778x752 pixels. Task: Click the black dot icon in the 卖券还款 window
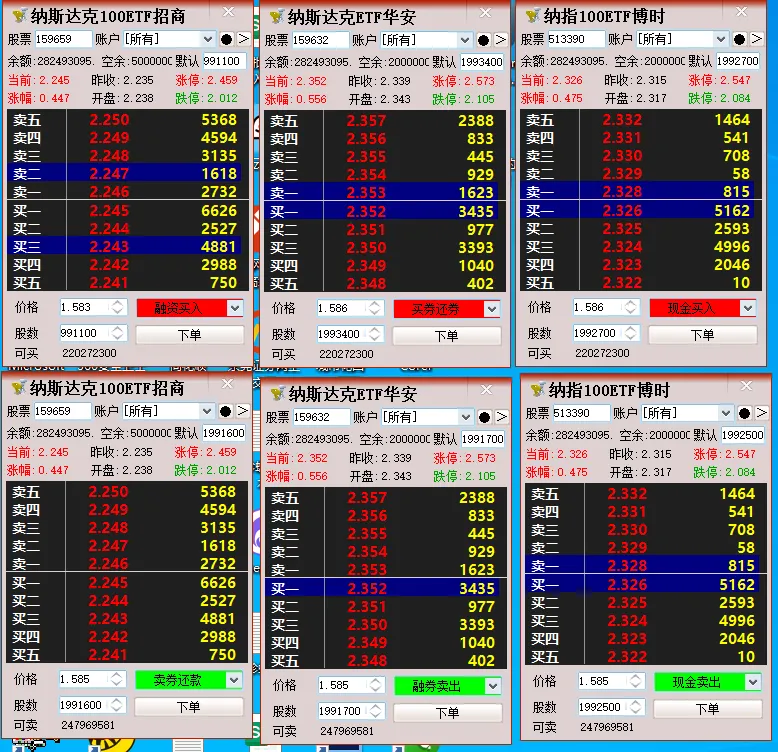(225, 411)
